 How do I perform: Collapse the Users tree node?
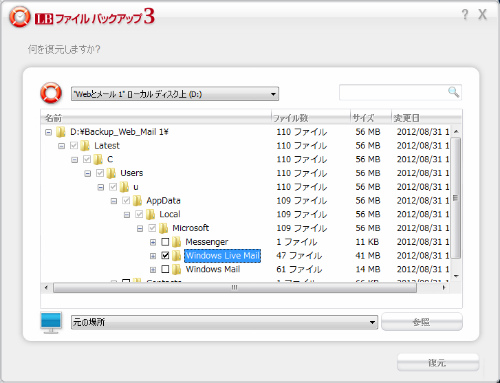pos(88,174)
